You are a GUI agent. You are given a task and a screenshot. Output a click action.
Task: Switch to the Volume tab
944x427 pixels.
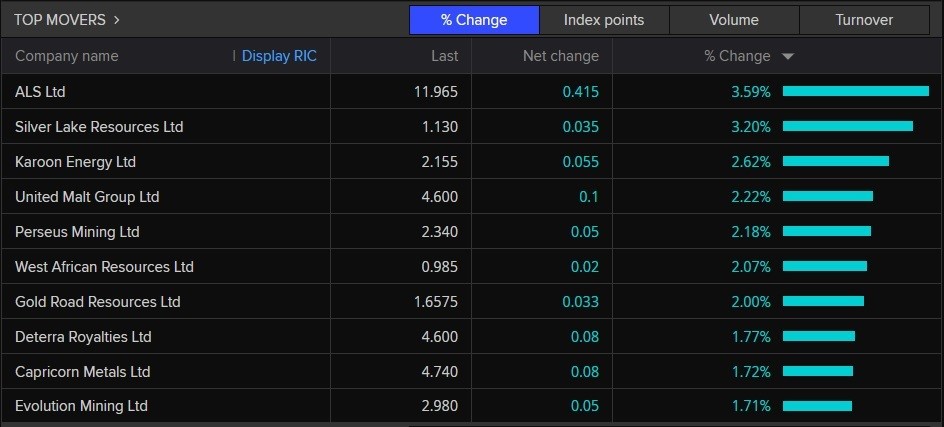[x=734, y=20]
